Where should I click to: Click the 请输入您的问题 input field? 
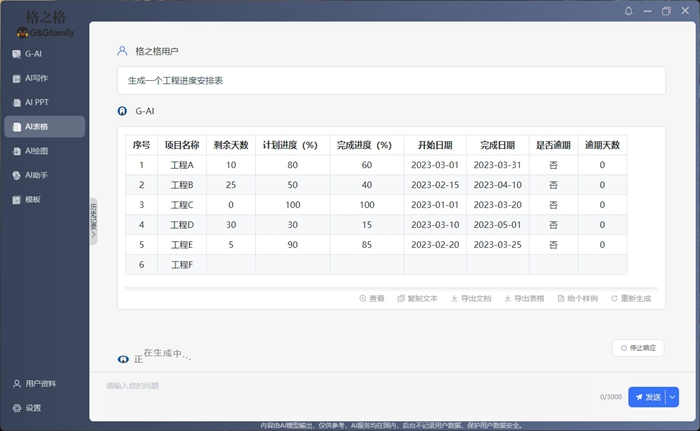coord(340,386)
